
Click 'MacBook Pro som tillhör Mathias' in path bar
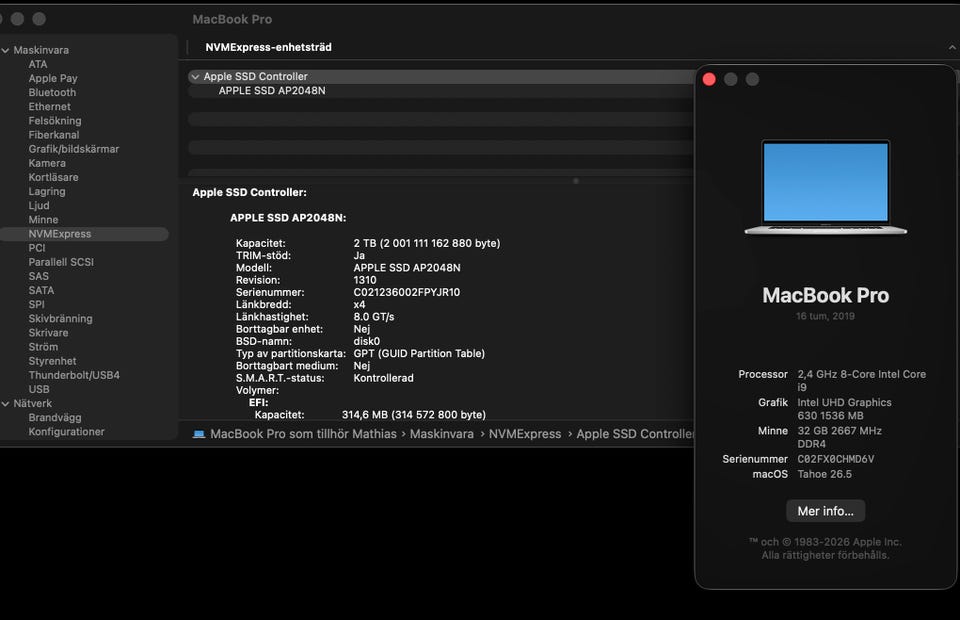[x=303, y=434]
